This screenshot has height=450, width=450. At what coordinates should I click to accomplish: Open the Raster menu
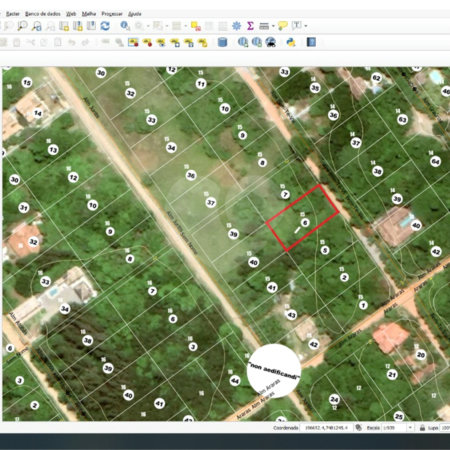[13, 14]
